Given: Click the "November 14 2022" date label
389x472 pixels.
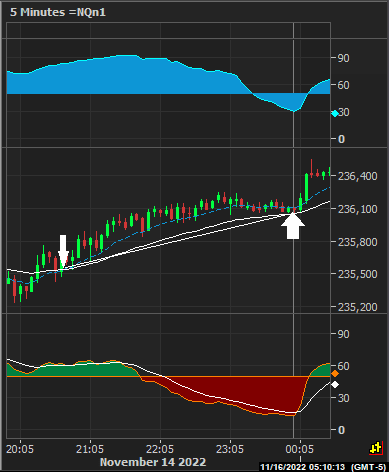Looking at the screenshot, I should click(153, 462).
